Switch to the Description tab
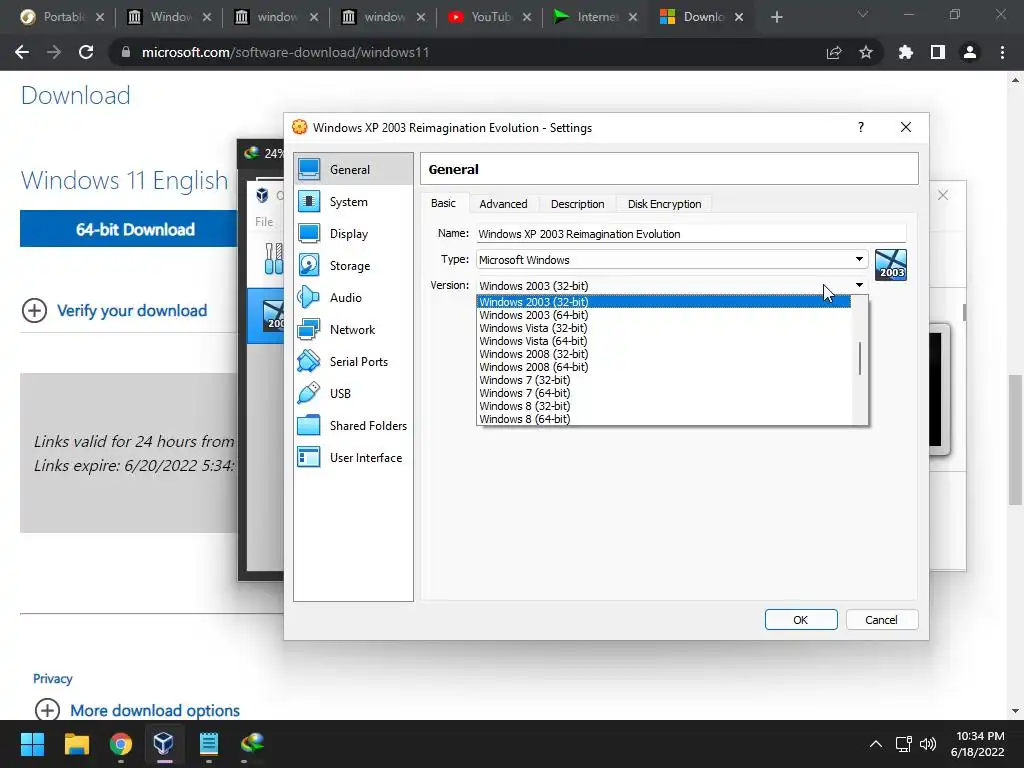The image size is (1024, 768). point(577,204)
